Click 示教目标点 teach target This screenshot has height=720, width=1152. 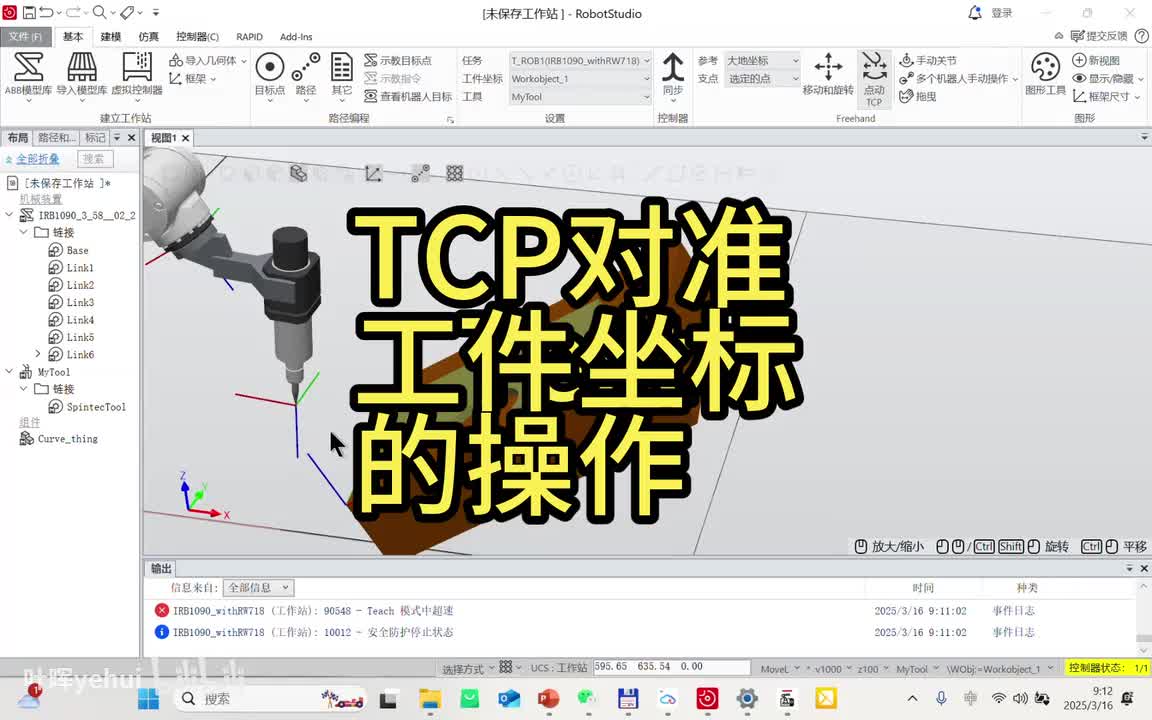click(397, 60)
